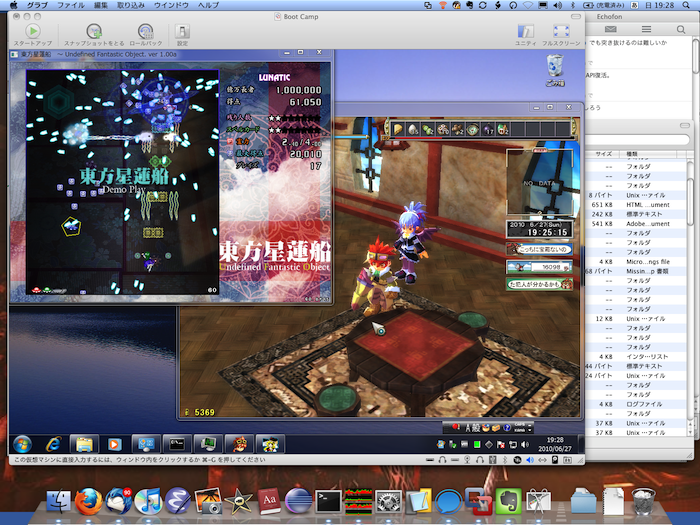Image resolution: width=700 pixels, height=525 pixels.
Task: Open Activity Monitor graph in Dock
Action: point(358,501)
